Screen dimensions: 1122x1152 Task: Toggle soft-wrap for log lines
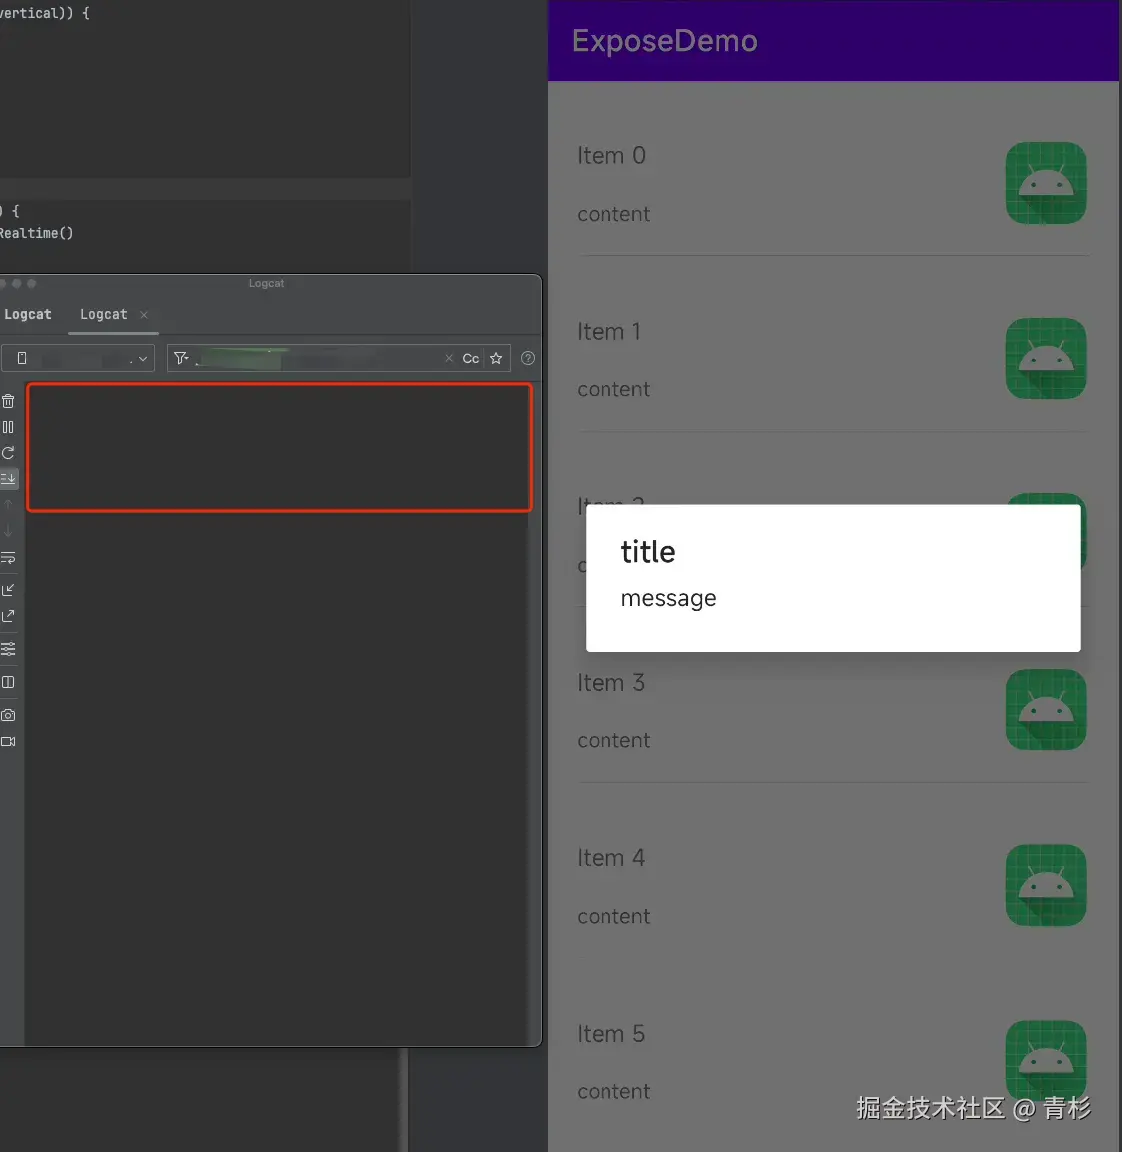tap(9, 557)
